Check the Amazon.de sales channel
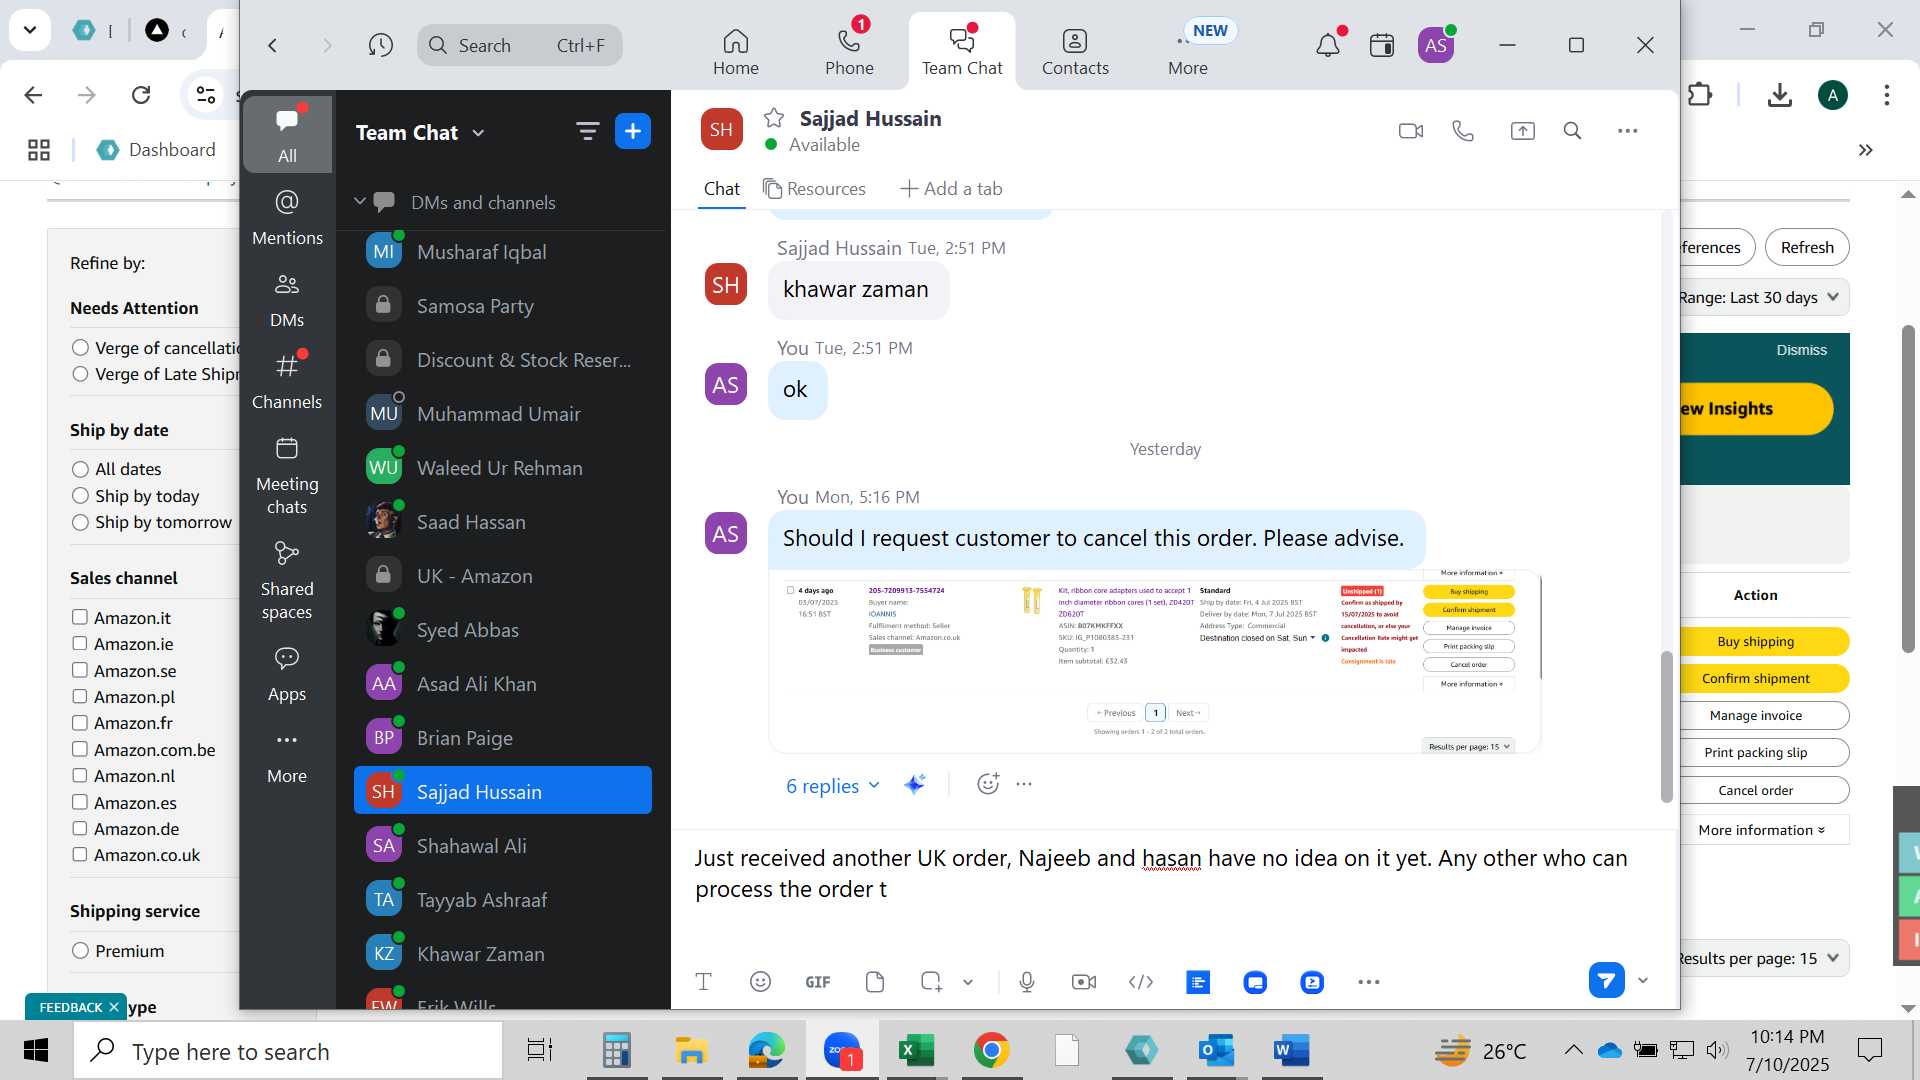The width and height of the screenshot is (1920, 1080). [x=80, y=828]
